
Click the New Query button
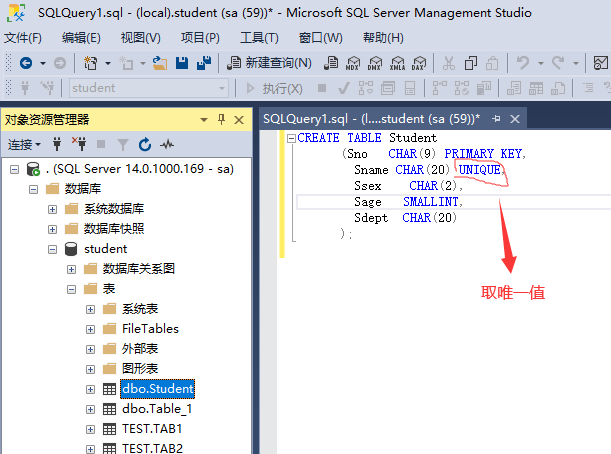tap(269, 63)
